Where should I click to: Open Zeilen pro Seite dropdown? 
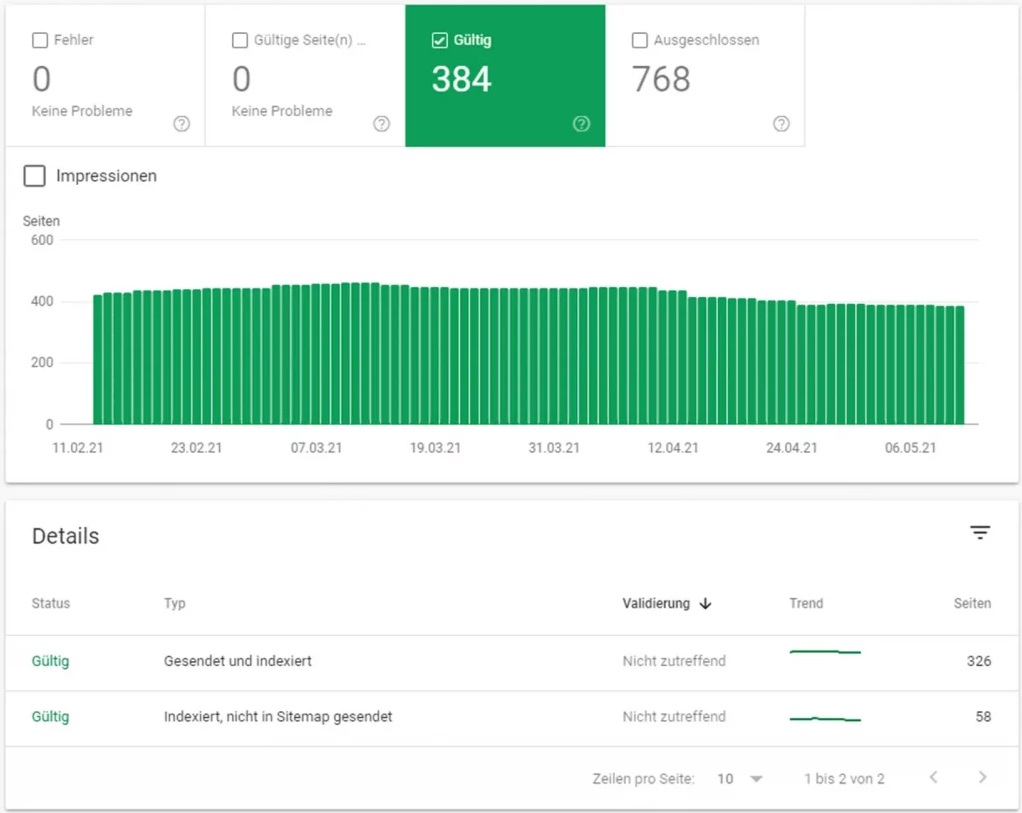(740, 778)
